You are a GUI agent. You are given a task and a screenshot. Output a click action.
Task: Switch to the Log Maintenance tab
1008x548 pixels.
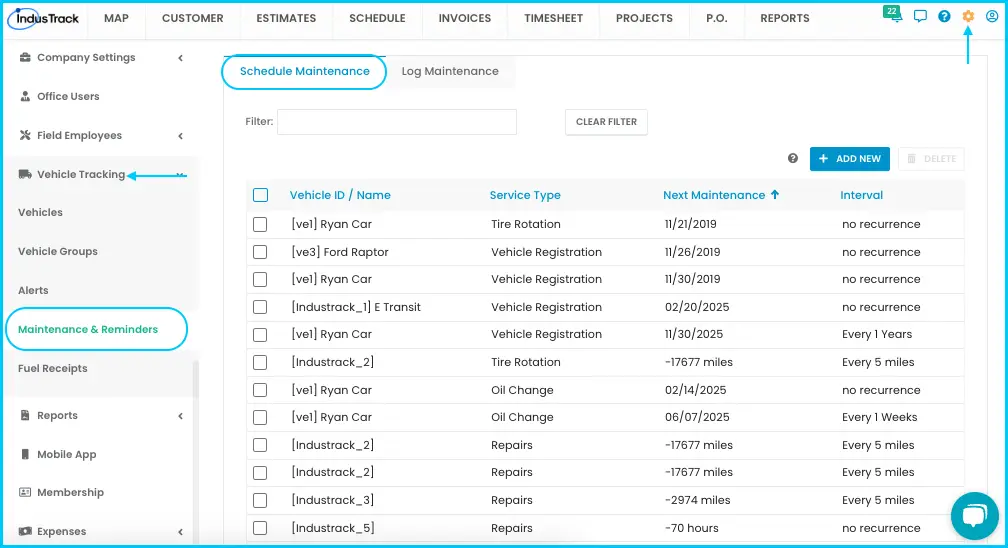click(450, 71)
